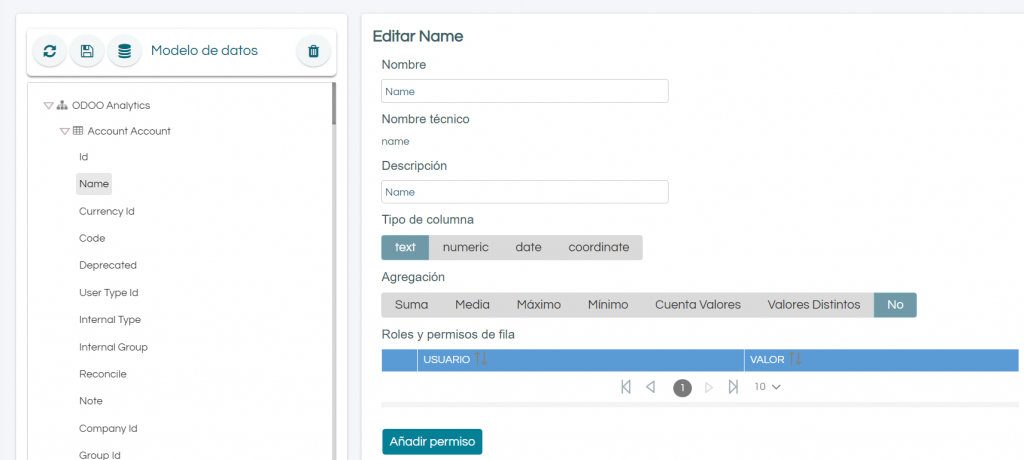This screenshot has width=1024, height=460.
Task: Open rows per page dropdown showing 10
Action: (x=767, y=387)
